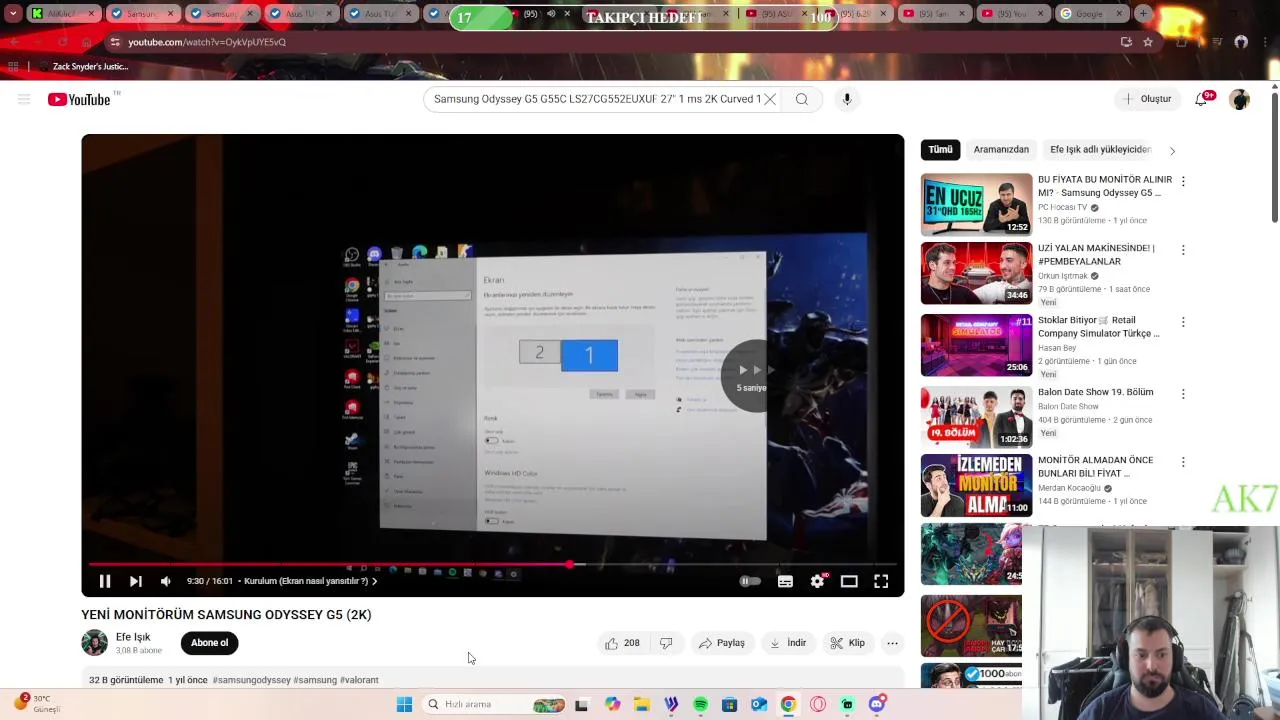Click the Paylaş share button

click(722, 643)
